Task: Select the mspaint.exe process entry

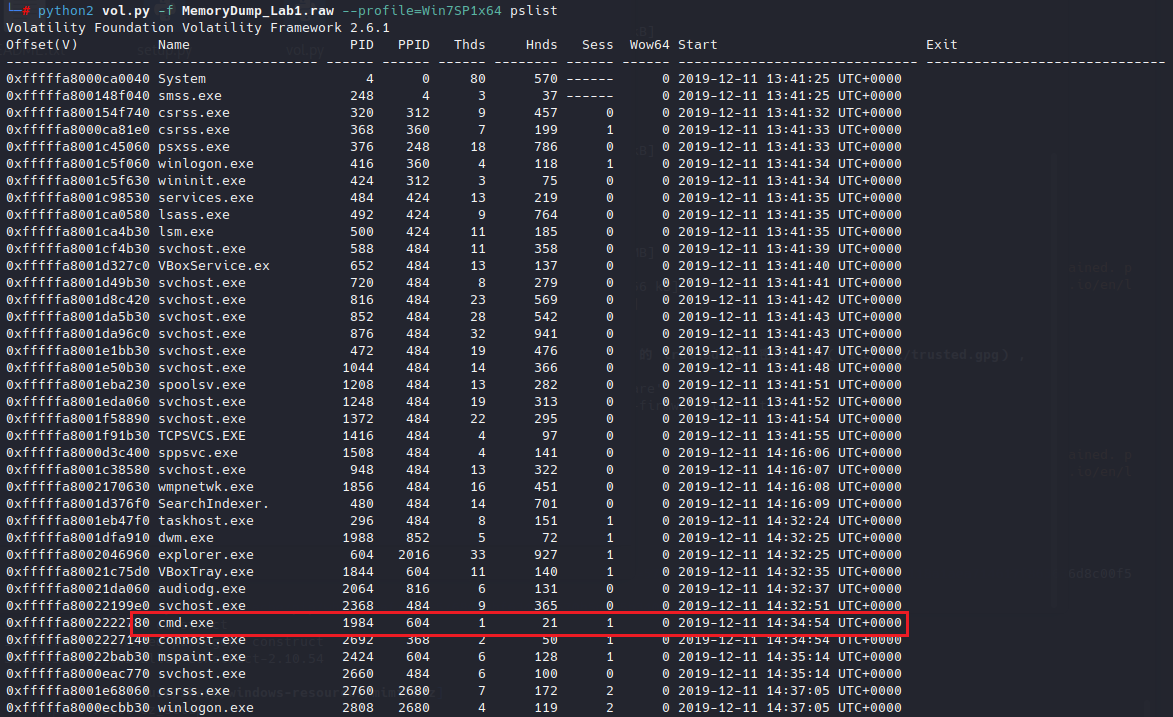Action: pyautogui.click(x=202, y=657)
